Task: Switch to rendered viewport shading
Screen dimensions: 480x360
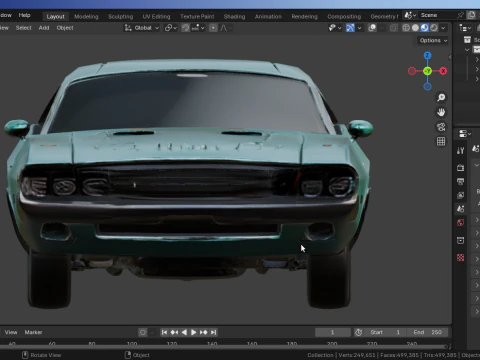Action: (434, 28)
